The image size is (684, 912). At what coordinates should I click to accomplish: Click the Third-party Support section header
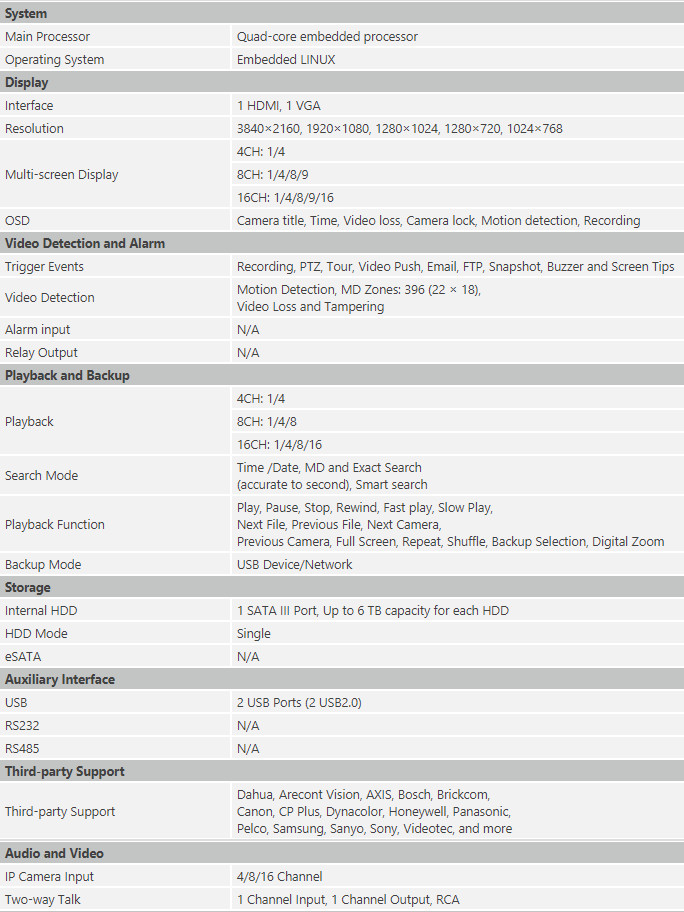point(342,771)
